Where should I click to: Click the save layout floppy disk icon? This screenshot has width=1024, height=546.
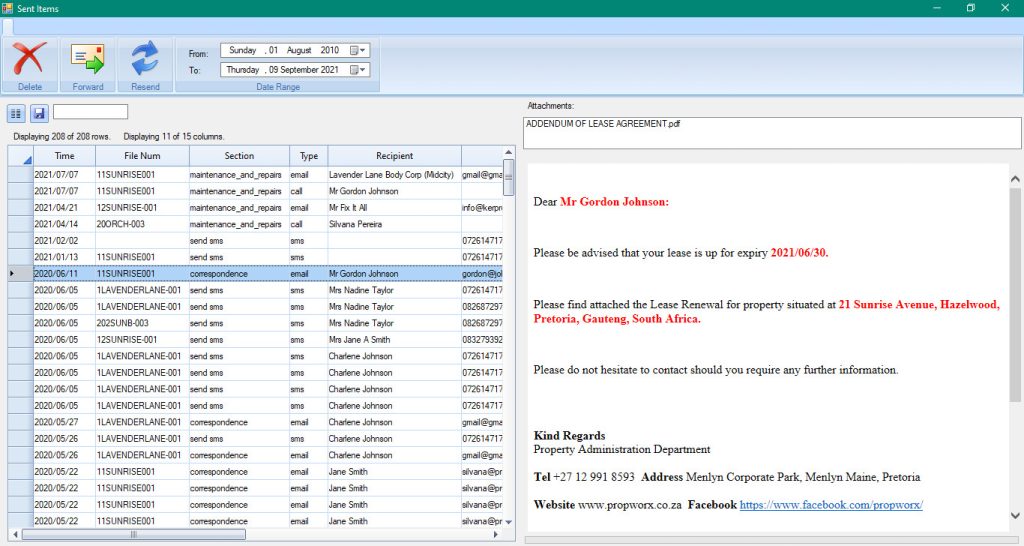[x=39, y=113]
